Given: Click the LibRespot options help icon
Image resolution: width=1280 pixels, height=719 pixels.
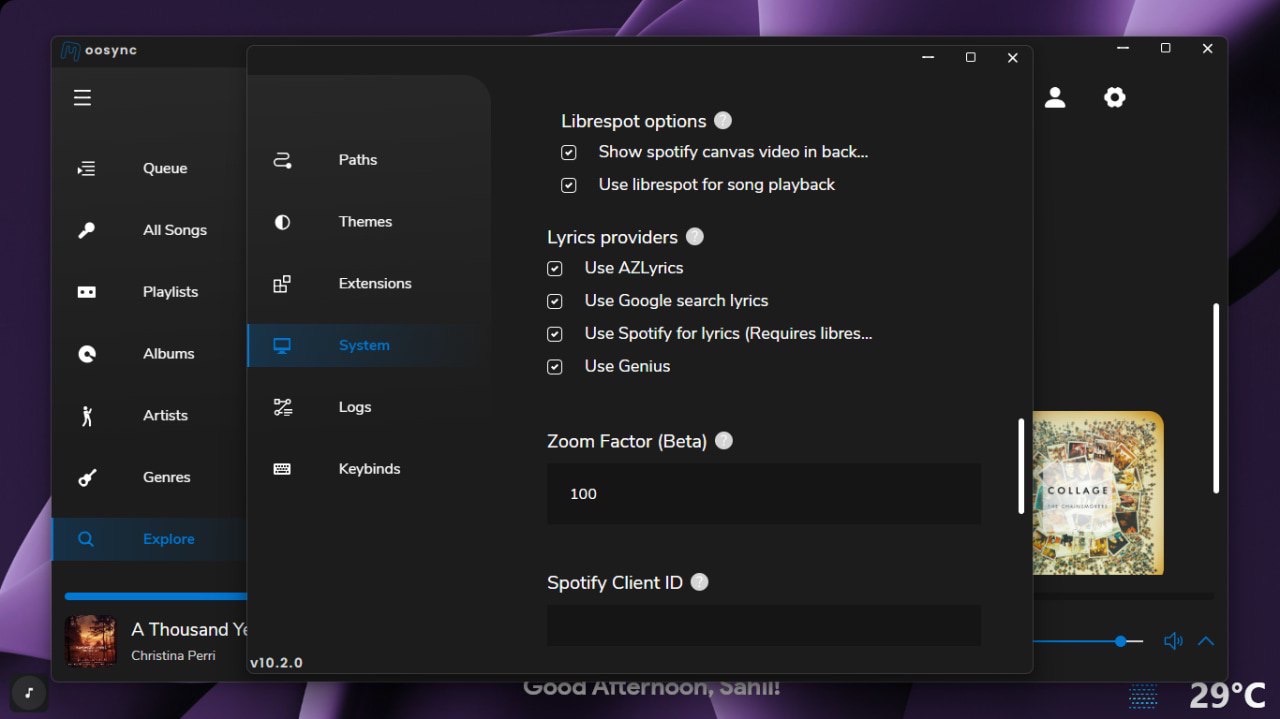Looking at the screenshot, I should pos(723,121).
